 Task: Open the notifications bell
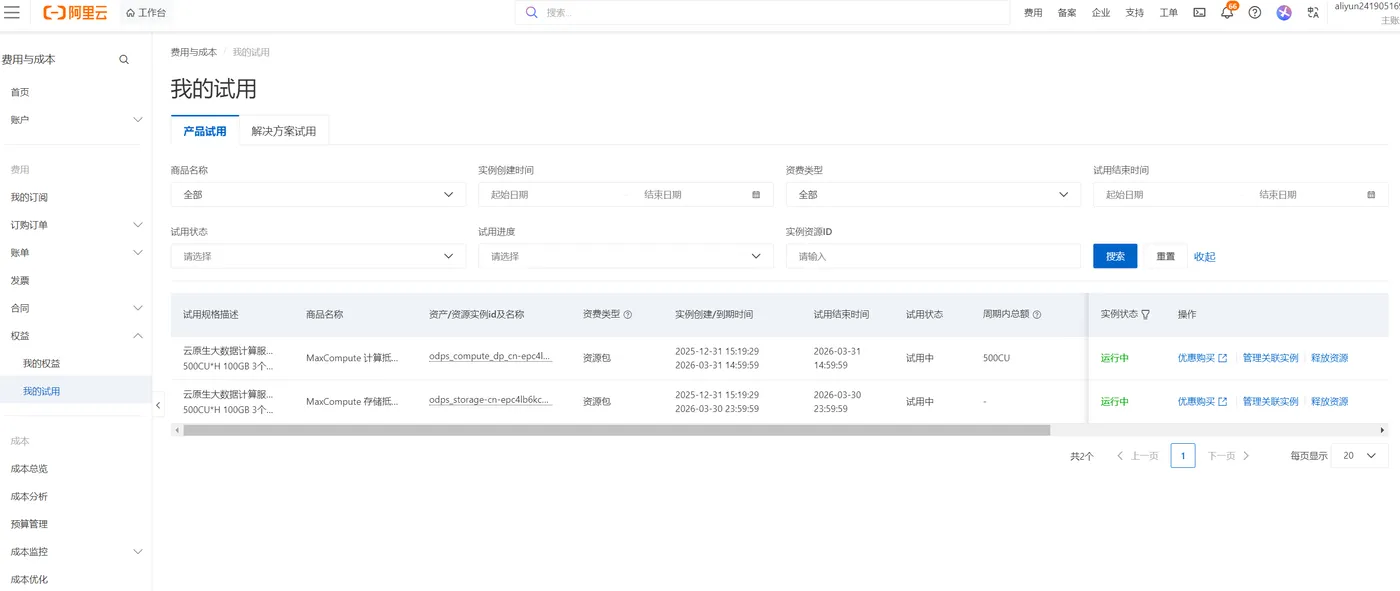pos(1227,13)
